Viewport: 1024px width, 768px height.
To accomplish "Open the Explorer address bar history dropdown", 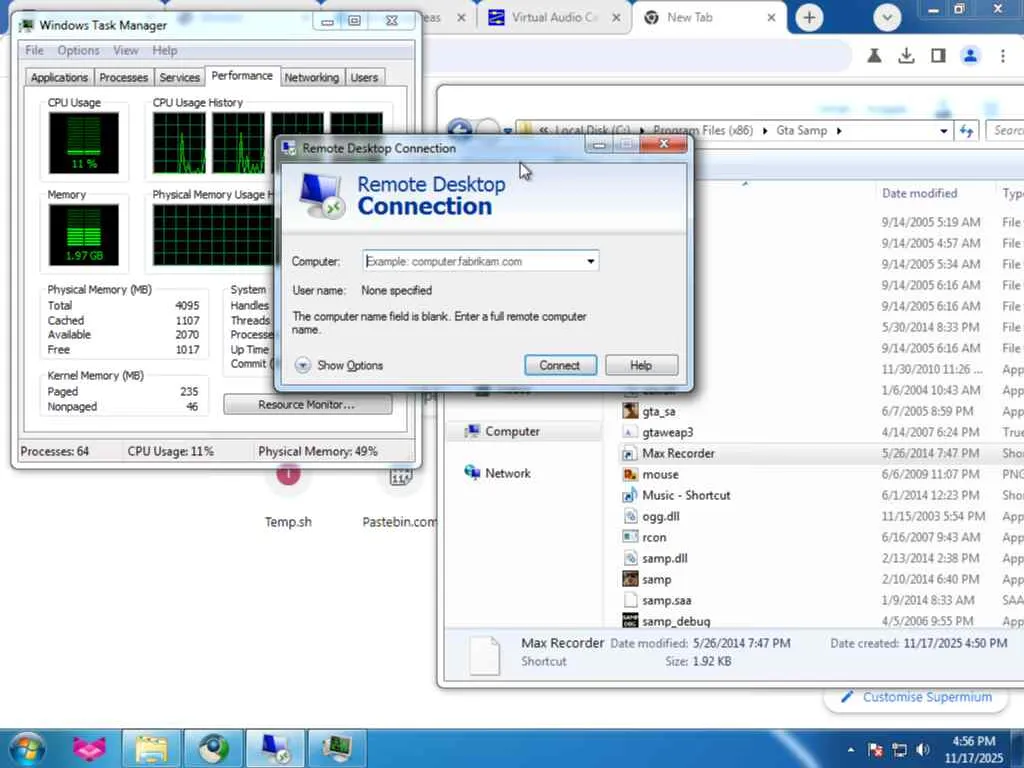I will click(944, 131).
